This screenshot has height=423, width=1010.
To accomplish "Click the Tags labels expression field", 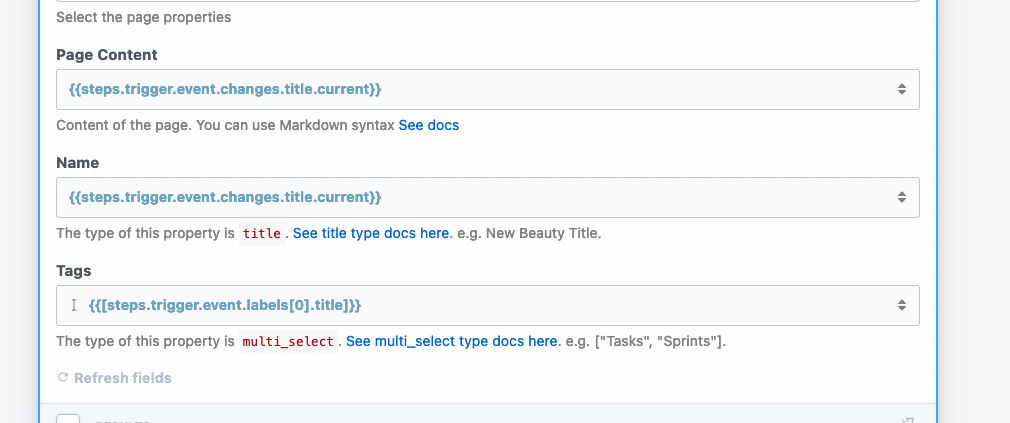I will point(480,305).
